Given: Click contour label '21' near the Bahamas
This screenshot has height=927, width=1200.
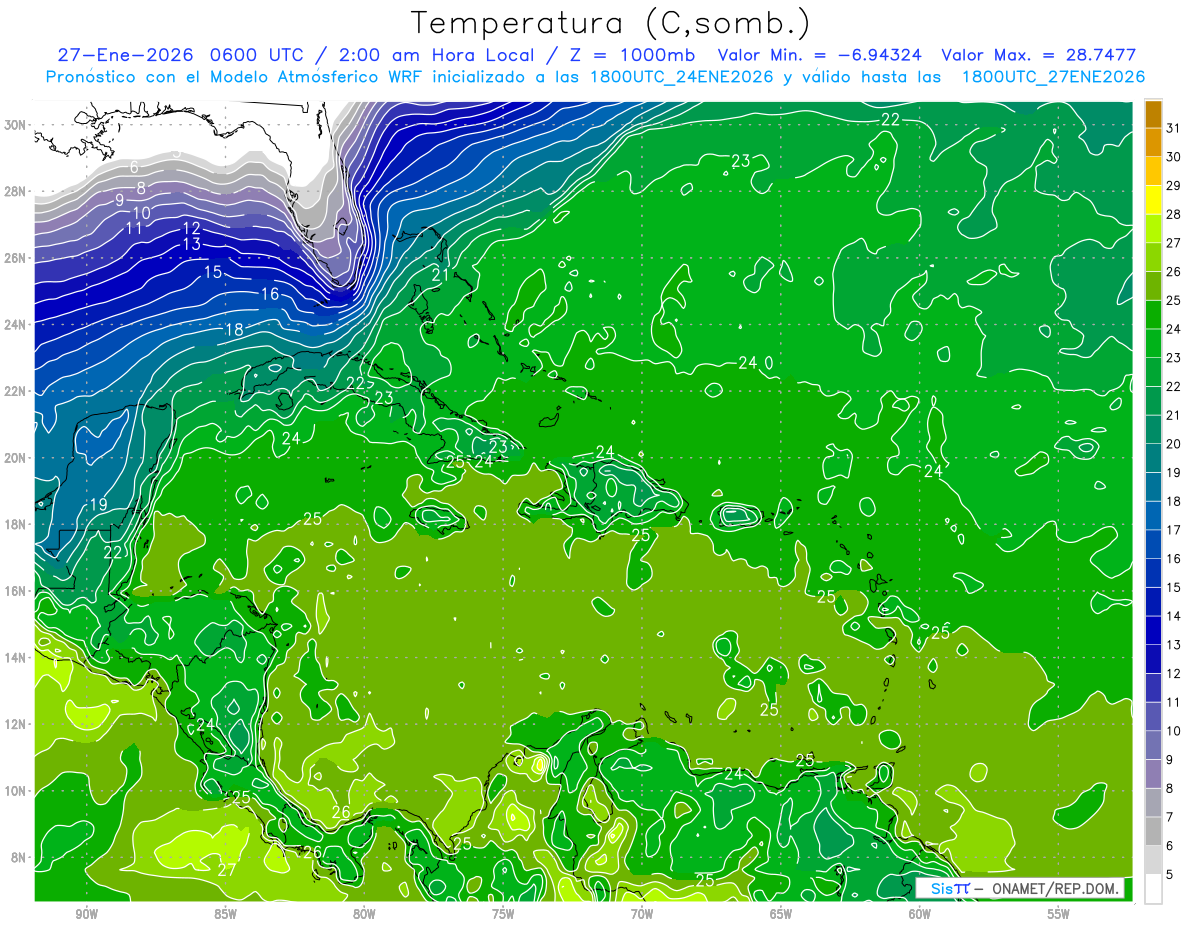Looking at the screenshot, I should (441, 274).
